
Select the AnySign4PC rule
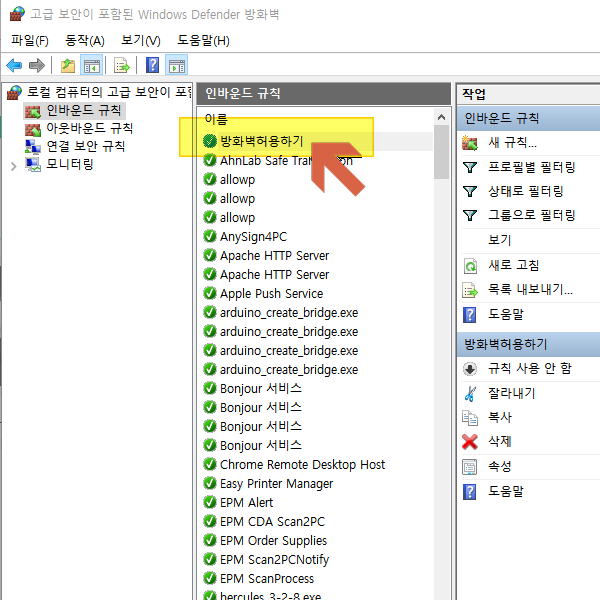253,236
